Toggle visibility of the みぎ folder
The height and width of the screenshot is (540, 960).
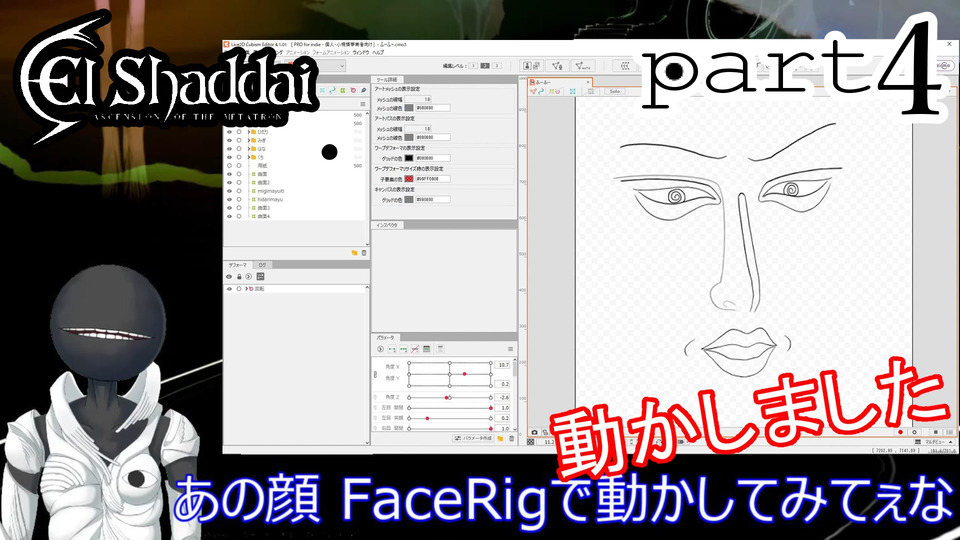(x=230, y=140)
